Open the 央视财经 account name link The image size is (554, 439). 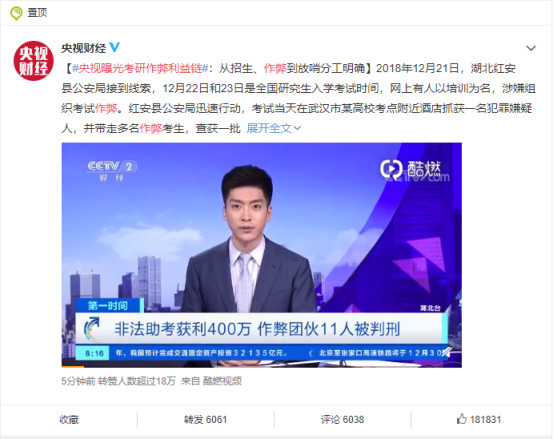click(83, 48)
